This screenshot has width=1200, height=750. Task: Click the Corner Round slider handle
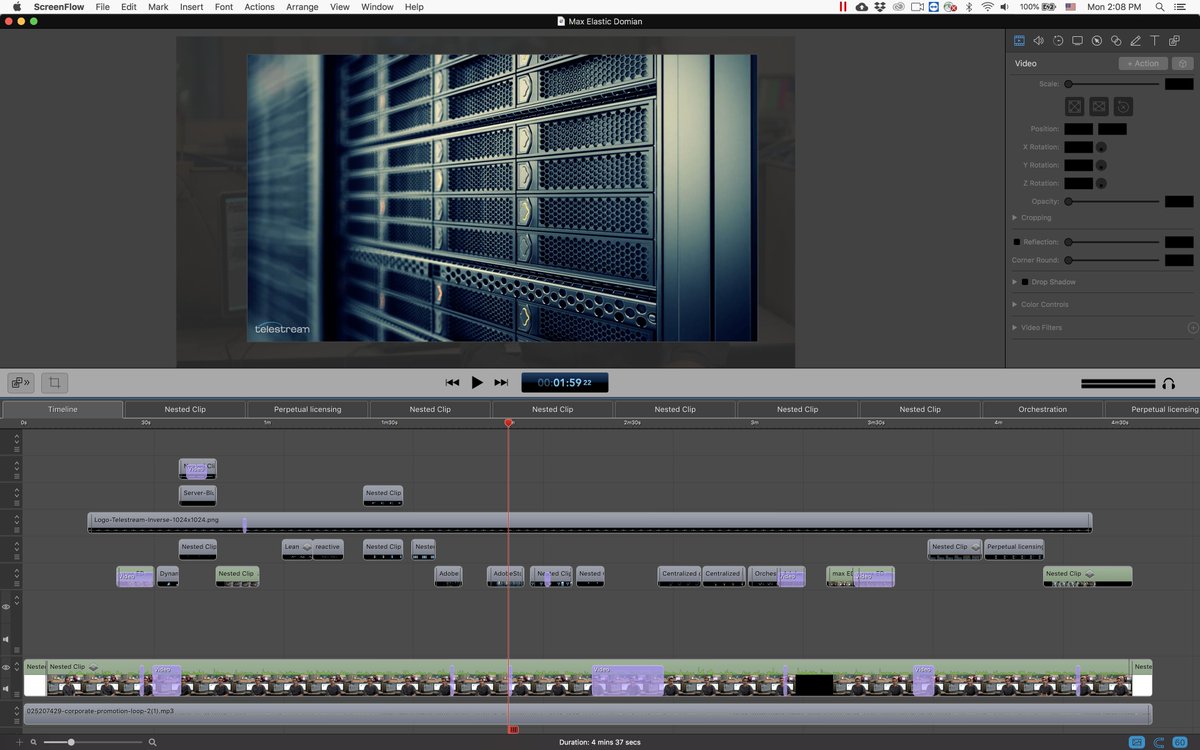pyautogui.click(x=1068, y=260)
